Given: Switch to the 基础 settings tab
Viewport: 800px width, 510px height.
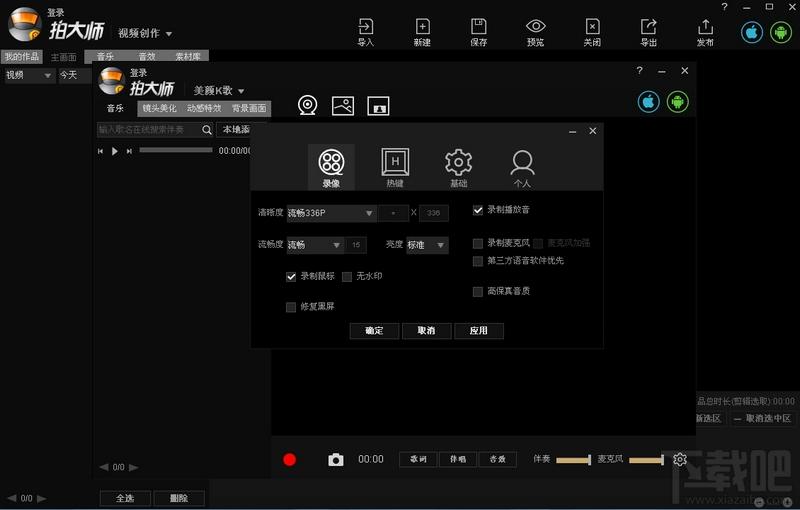Looking at the screenshot, I should point(459,167).
